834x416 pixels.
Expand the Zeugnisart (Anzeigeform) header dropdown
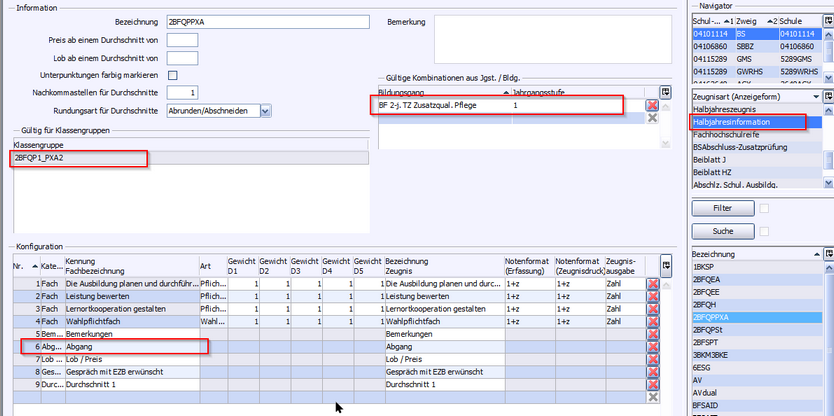click(x=816, y=96)
